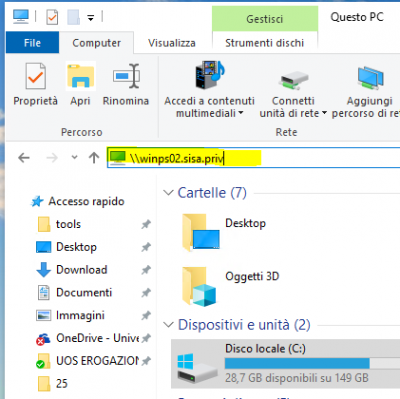Expand Connetti unità di rete dropdown
This screenshot has width=400, height=399.
tap(293, 107)
